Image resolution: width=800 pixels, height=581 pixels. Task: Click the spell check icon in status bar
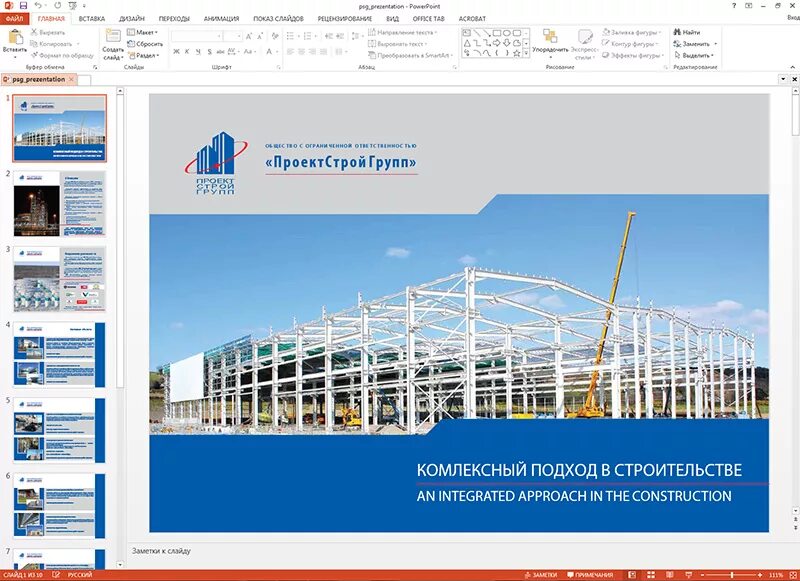(56, 575)
